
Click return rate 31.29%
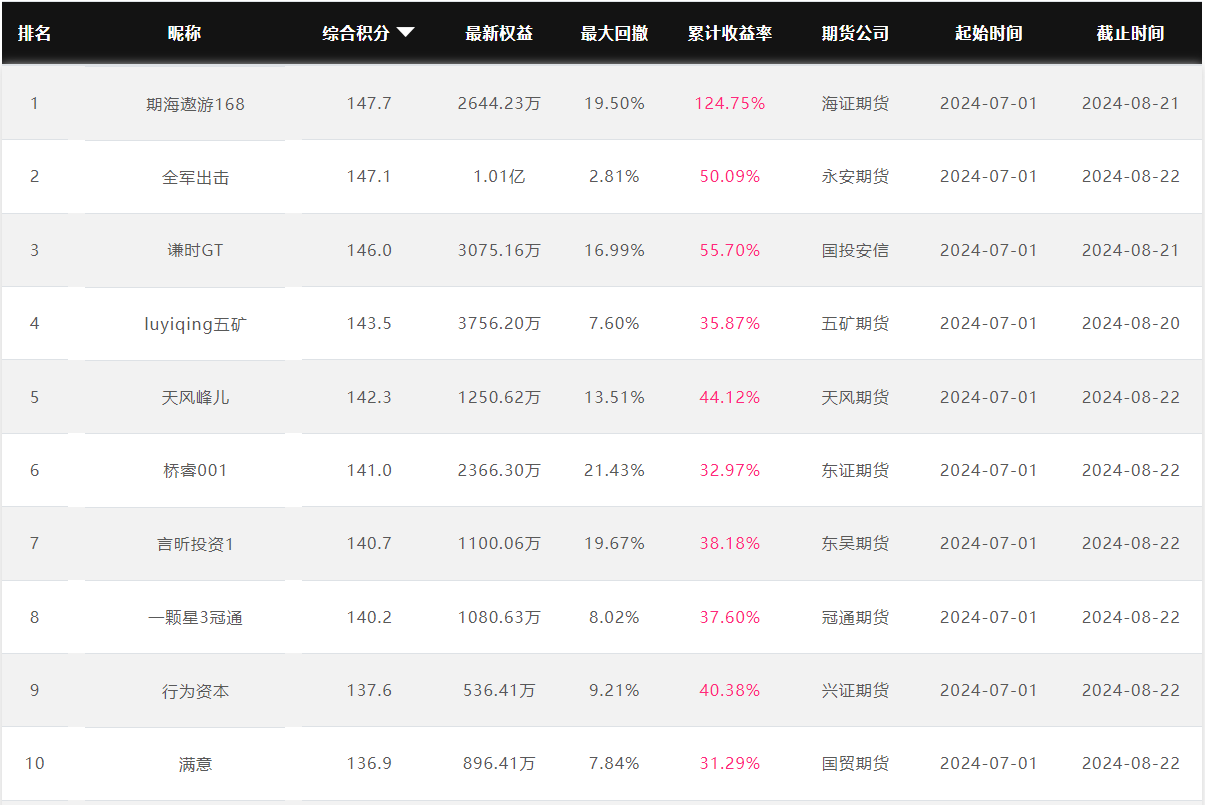(730, 763)
